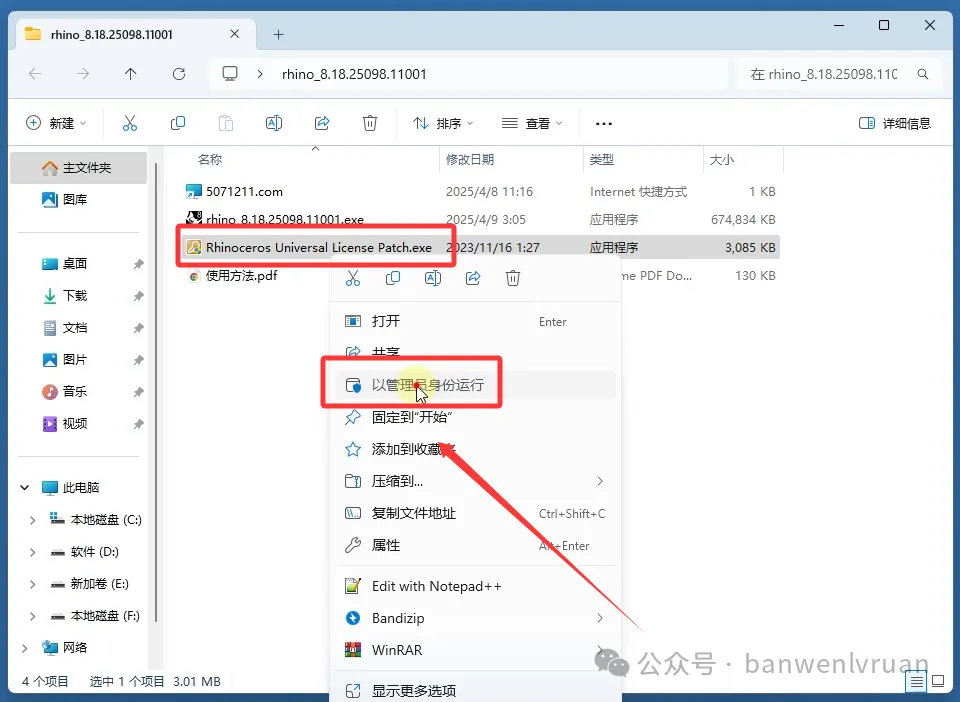Choose Edit with Notepad++
Image resolution: width=960 pixels, height=702 pixels.
pyautogui.click(x=476, y=586)
